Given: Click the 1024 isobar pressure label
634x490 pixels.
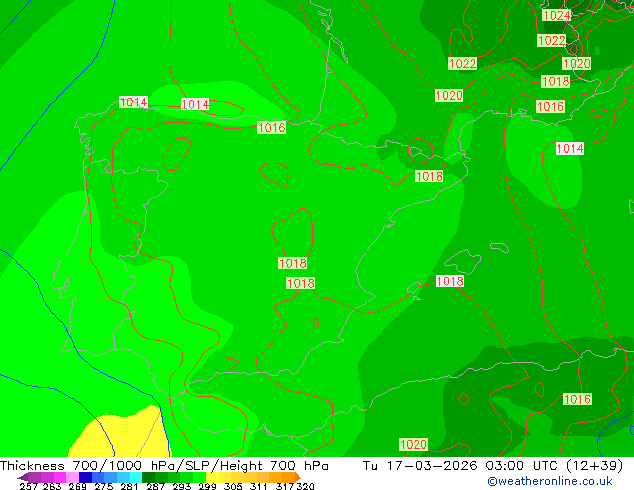Looking at the screenshot, I should coord(556,15).
